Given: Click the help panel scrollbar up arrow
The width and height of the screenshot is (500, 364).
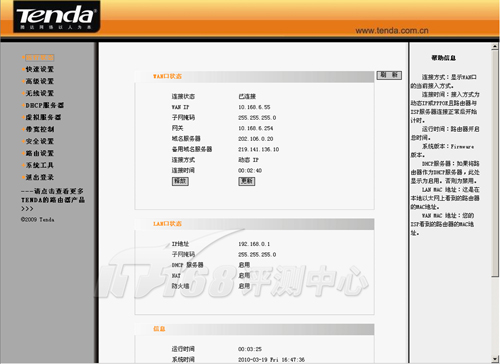Looking at the screenshot, I should point(495,47).
